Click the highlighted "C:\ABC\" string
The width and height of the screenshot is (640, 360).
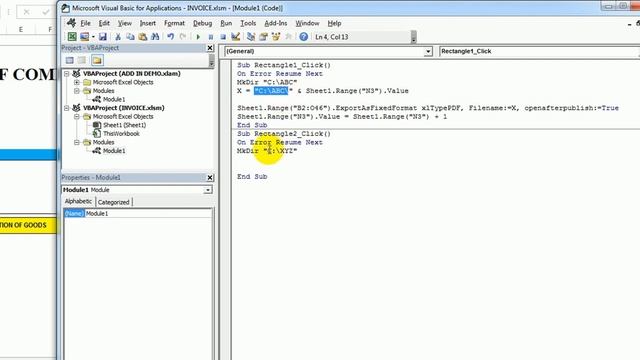point(271,91)
